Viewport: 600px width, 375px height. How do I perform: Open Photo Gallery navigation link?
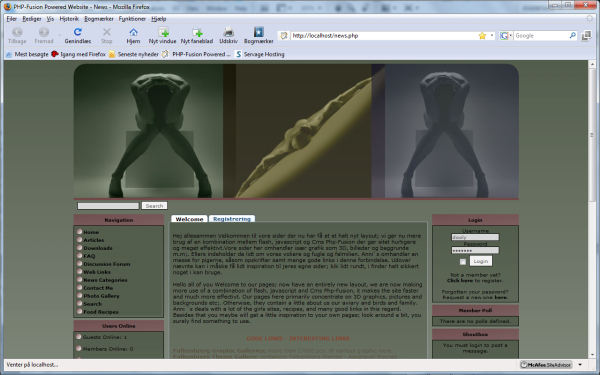pos(101,296)
